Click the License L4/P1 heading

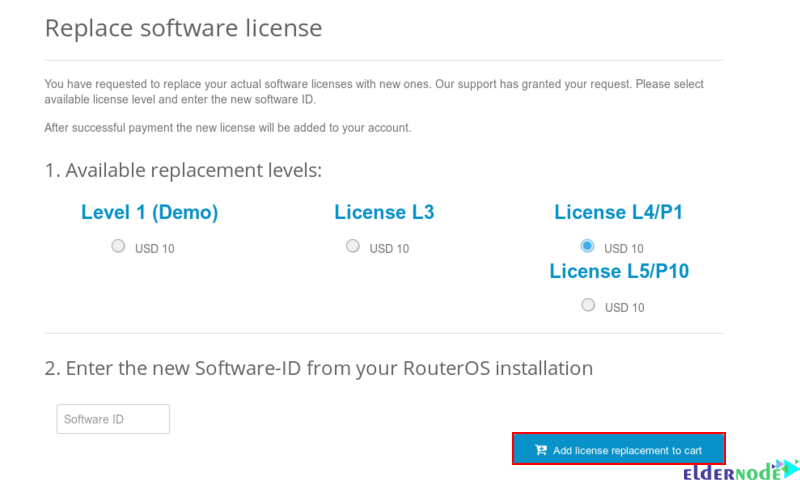pyautogui.click(x=618, y=212)
